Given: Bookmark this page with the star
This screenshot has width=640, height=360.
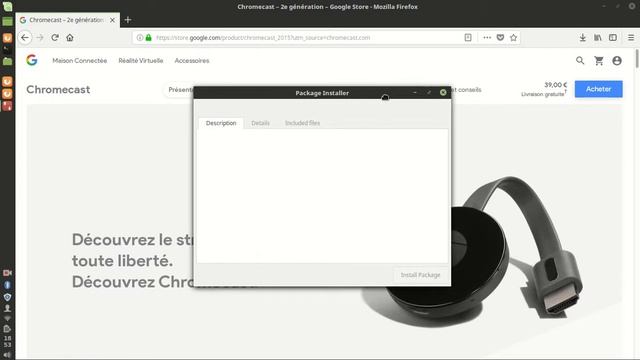Looking at the screenshot, I should (513, 38).
